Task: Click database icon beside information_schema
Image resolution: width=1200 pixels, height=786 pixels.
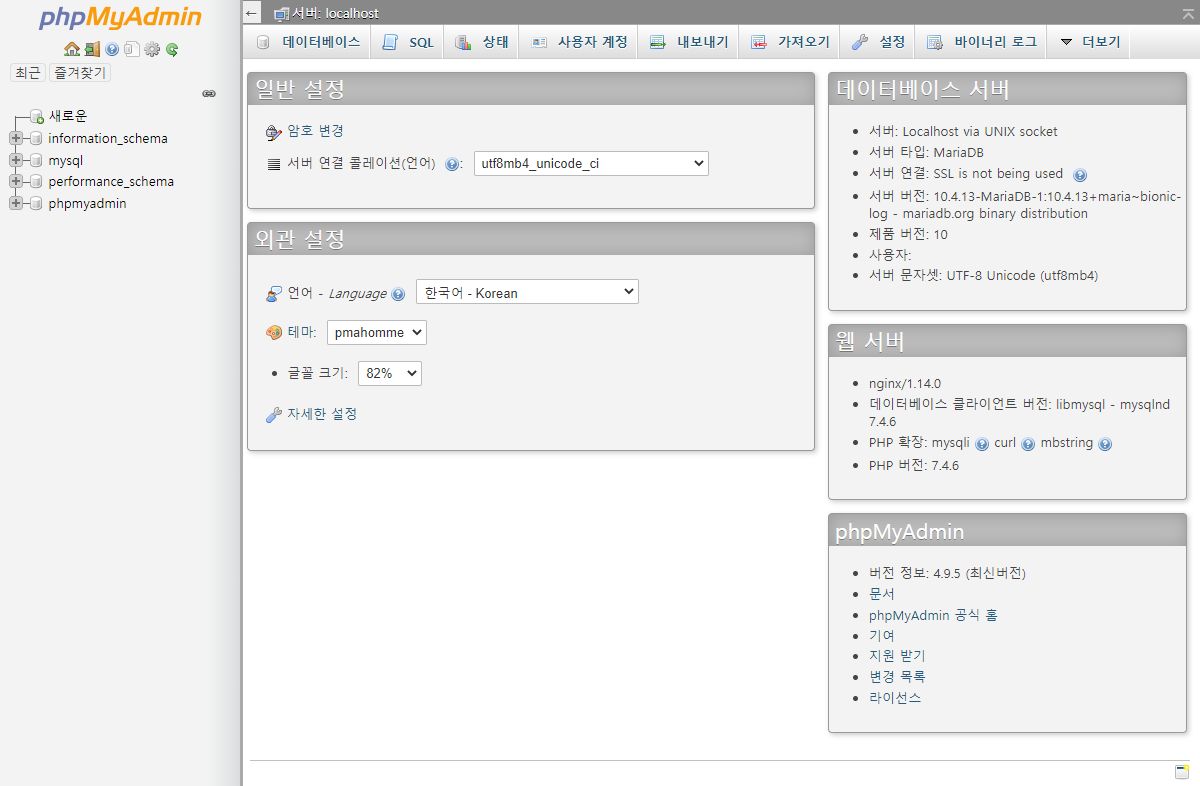Action: point(37,139)
